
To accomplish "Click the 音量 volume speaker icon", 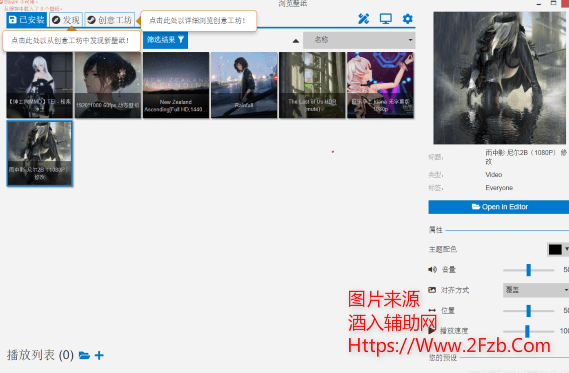I will tap(432, 269).
